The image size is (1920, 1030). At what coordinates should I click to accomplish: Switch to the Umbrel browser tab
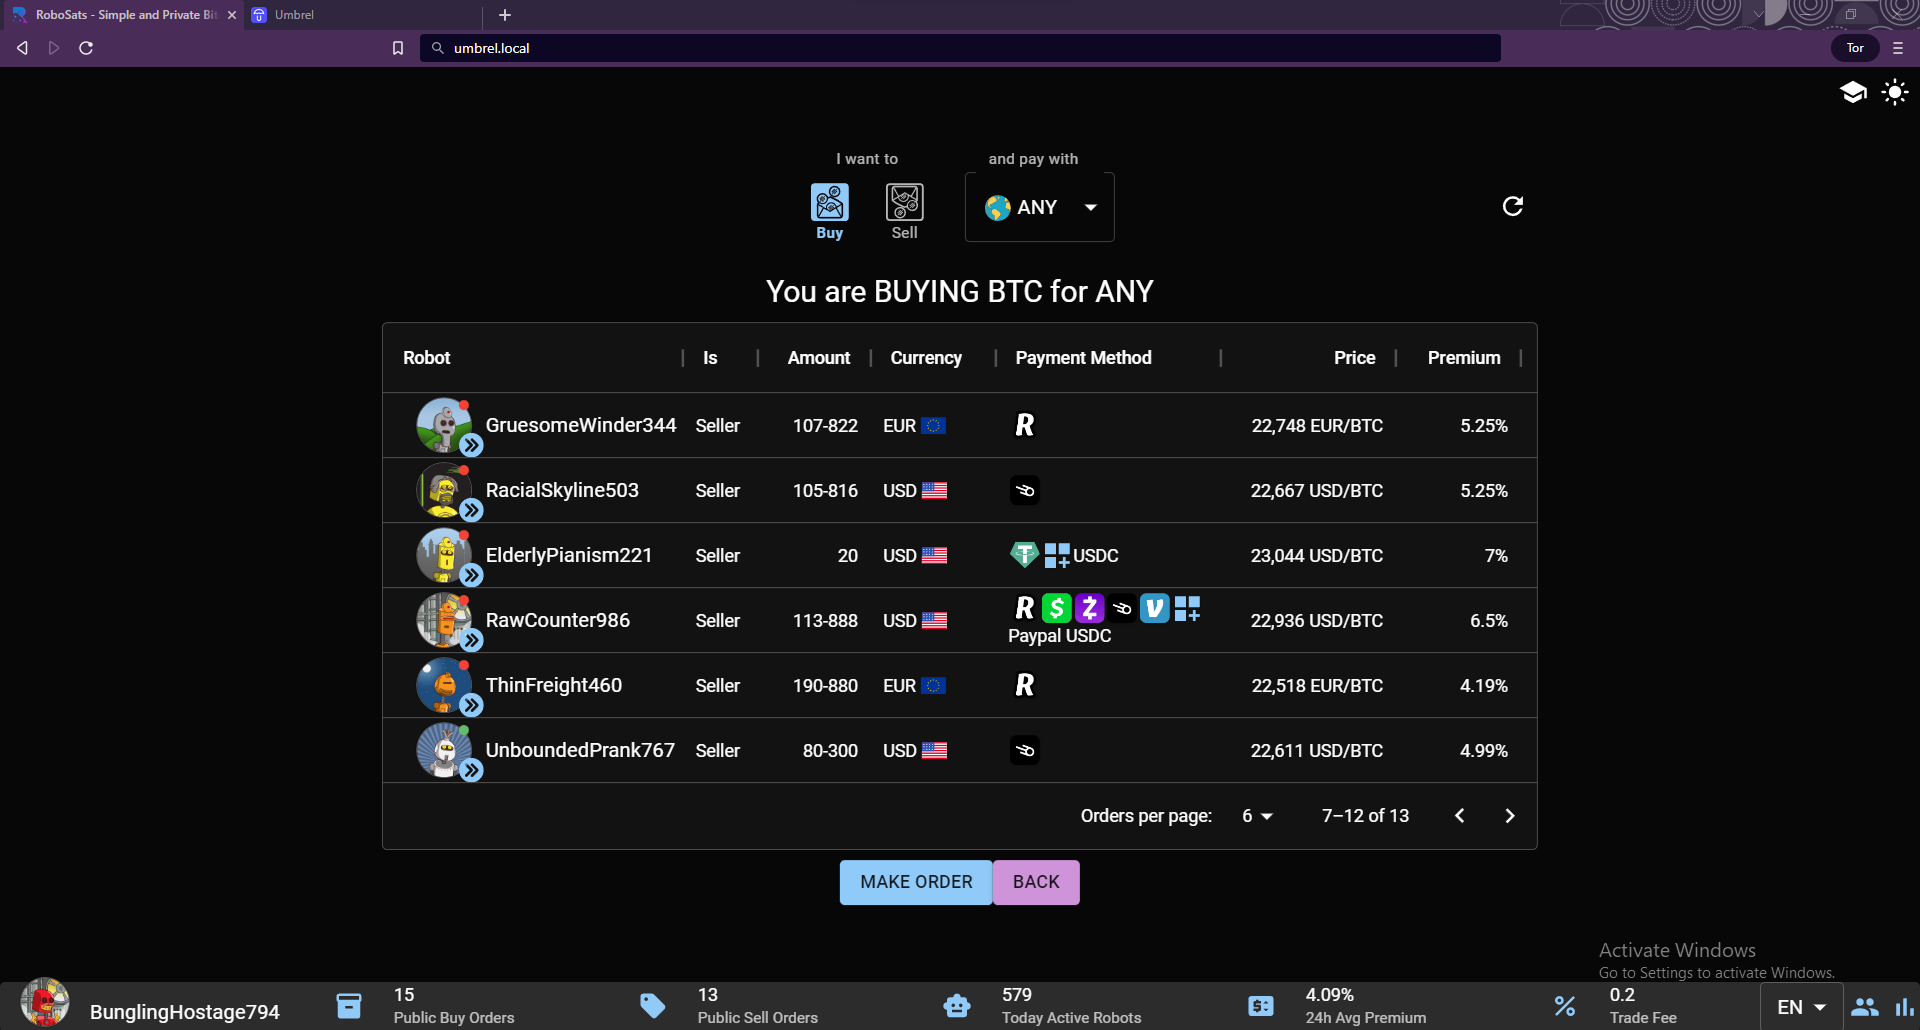tap(295, 15)
